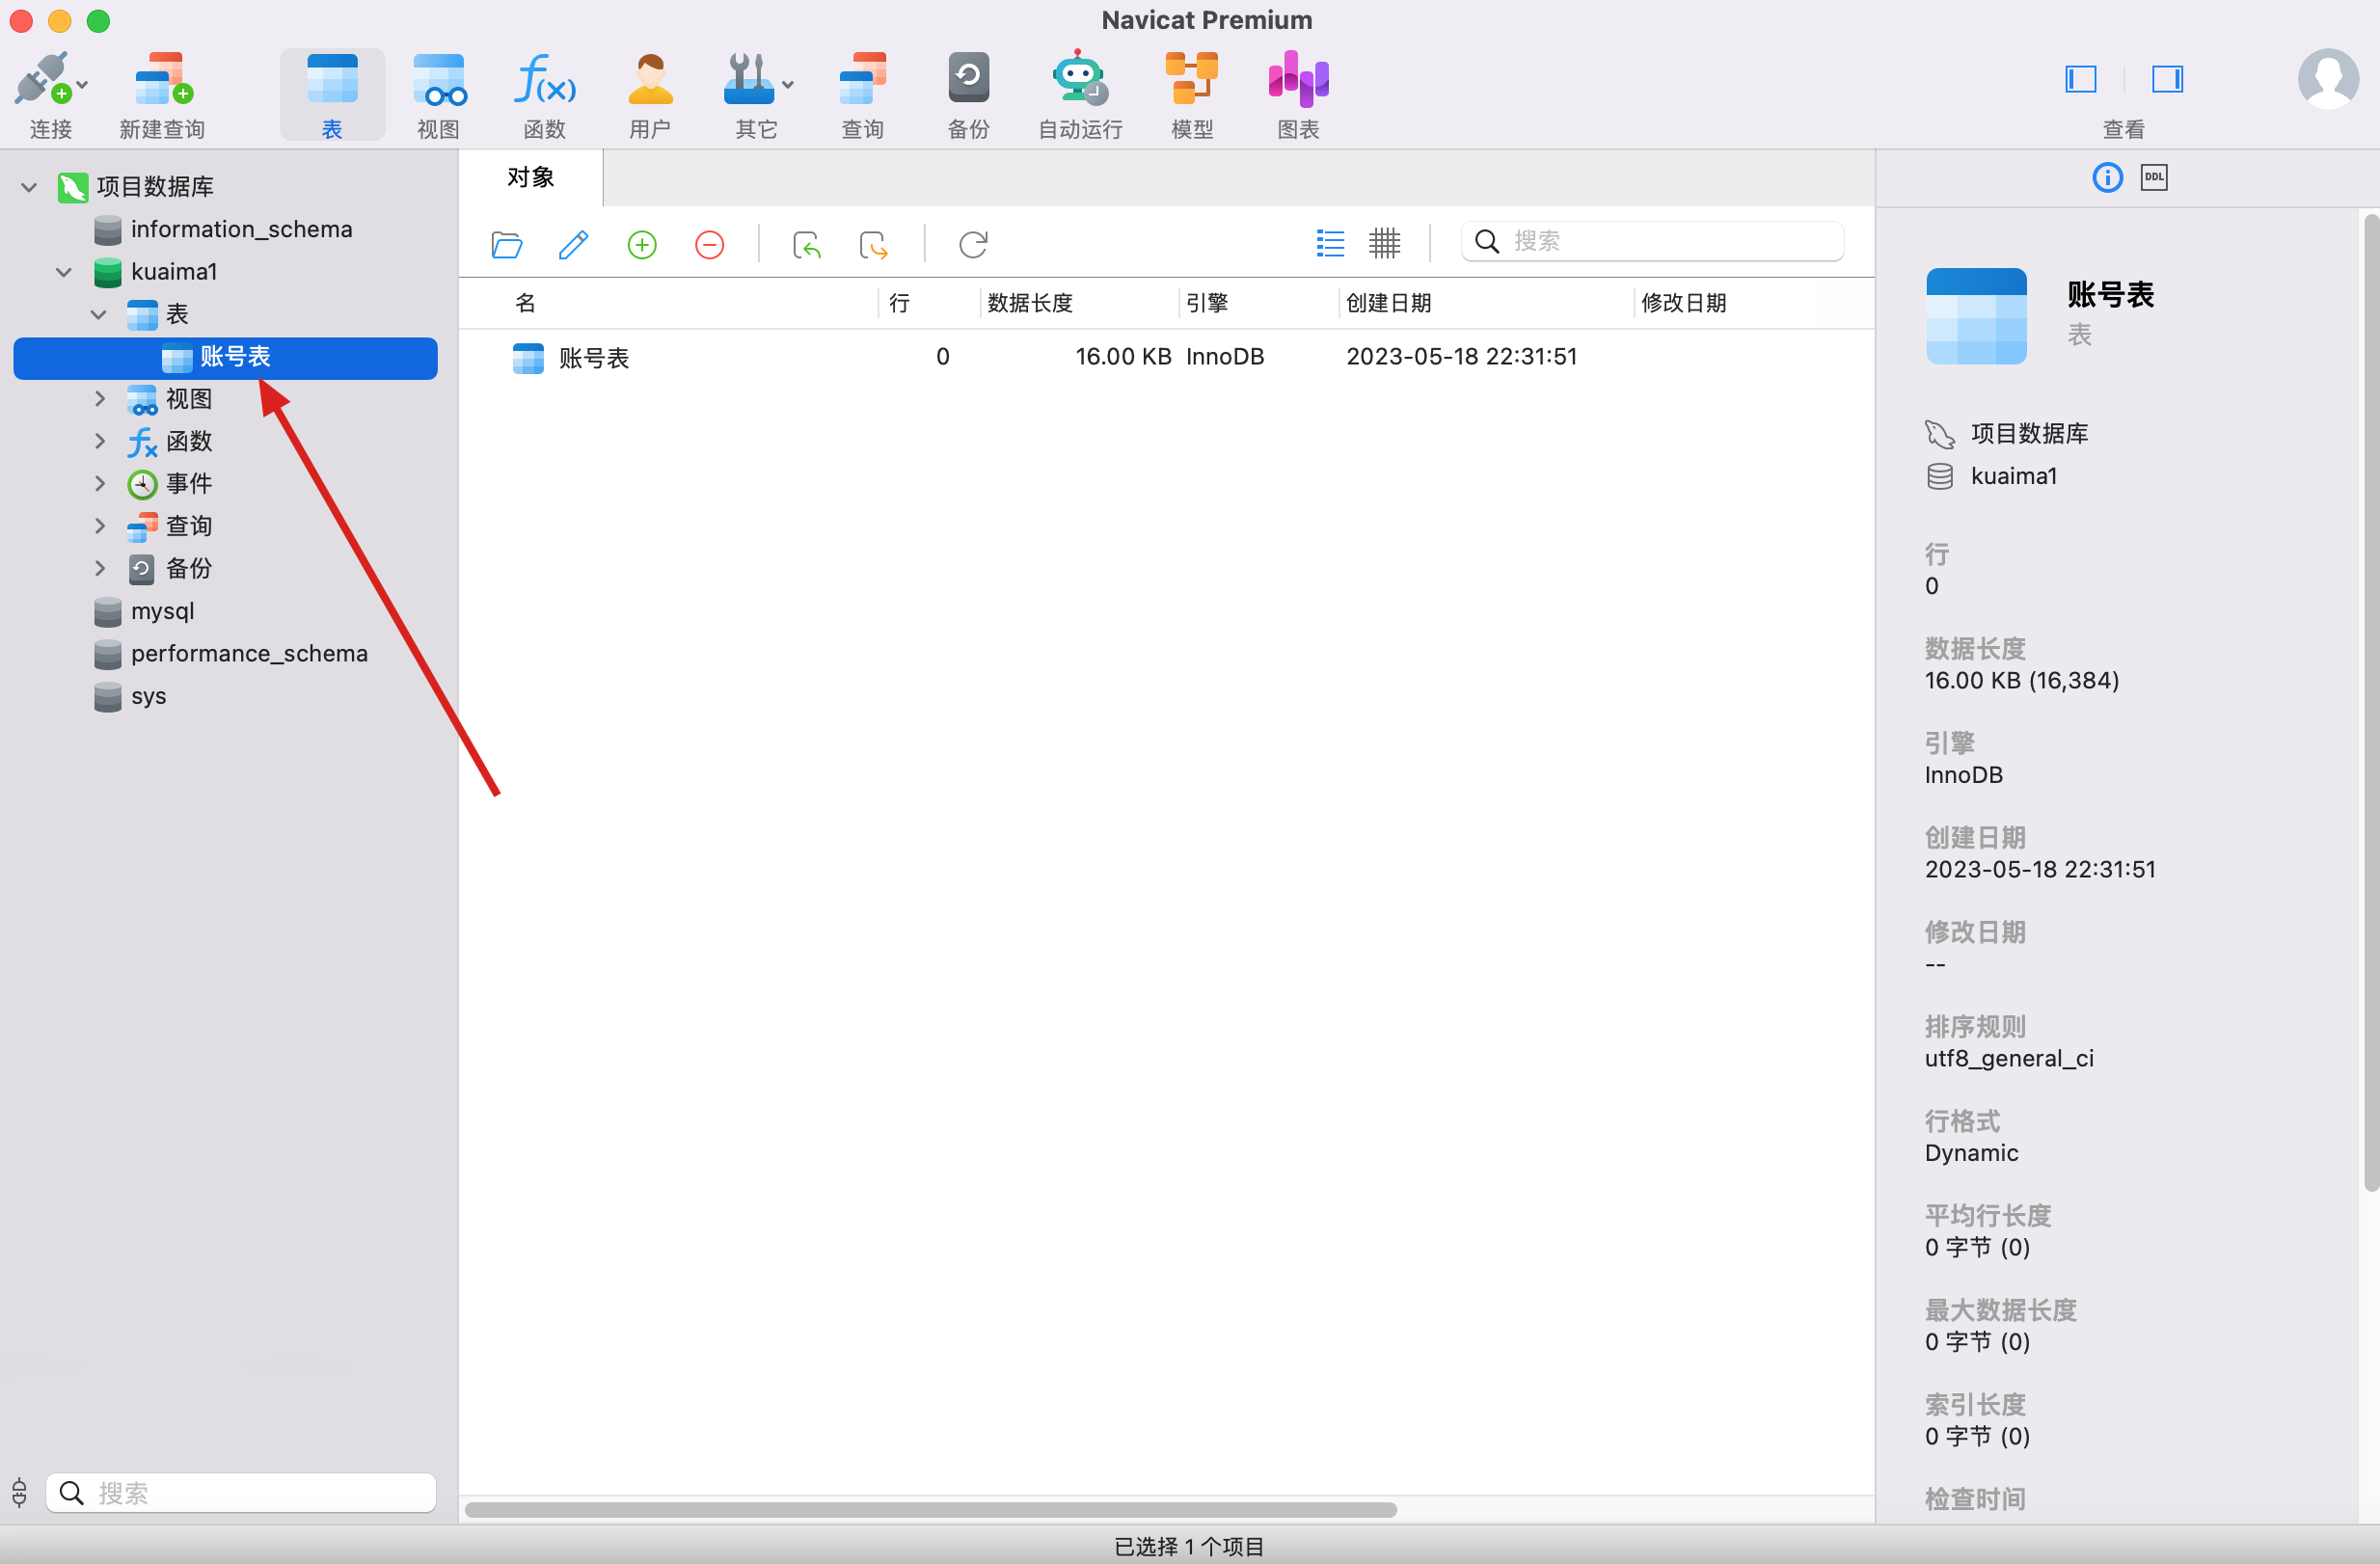Viewport: 2380px width, 1564px height.
Task: Open the Model (模型) toolbar icon
Action: point(1192,78)
